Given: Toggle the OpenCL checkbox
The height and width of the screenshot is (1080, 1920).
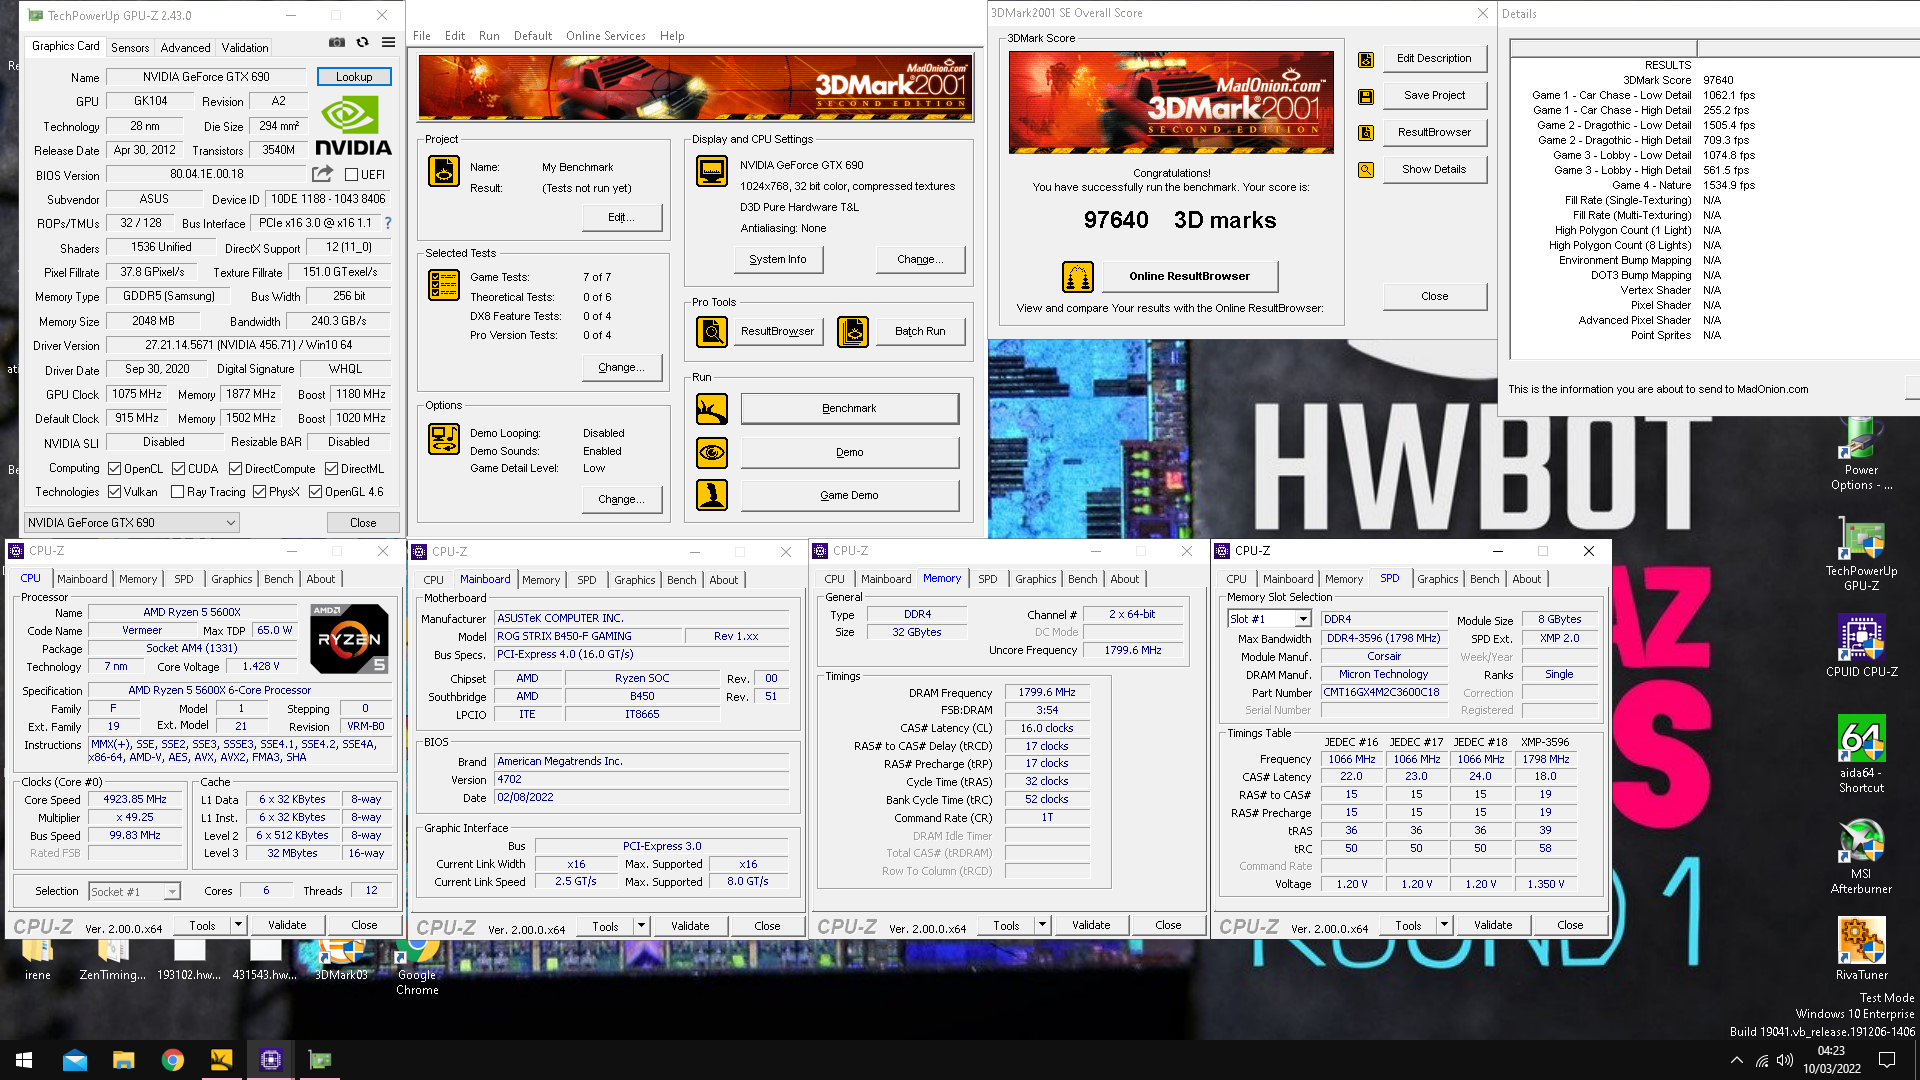Looking at the screenshot, I should point(115,469).
